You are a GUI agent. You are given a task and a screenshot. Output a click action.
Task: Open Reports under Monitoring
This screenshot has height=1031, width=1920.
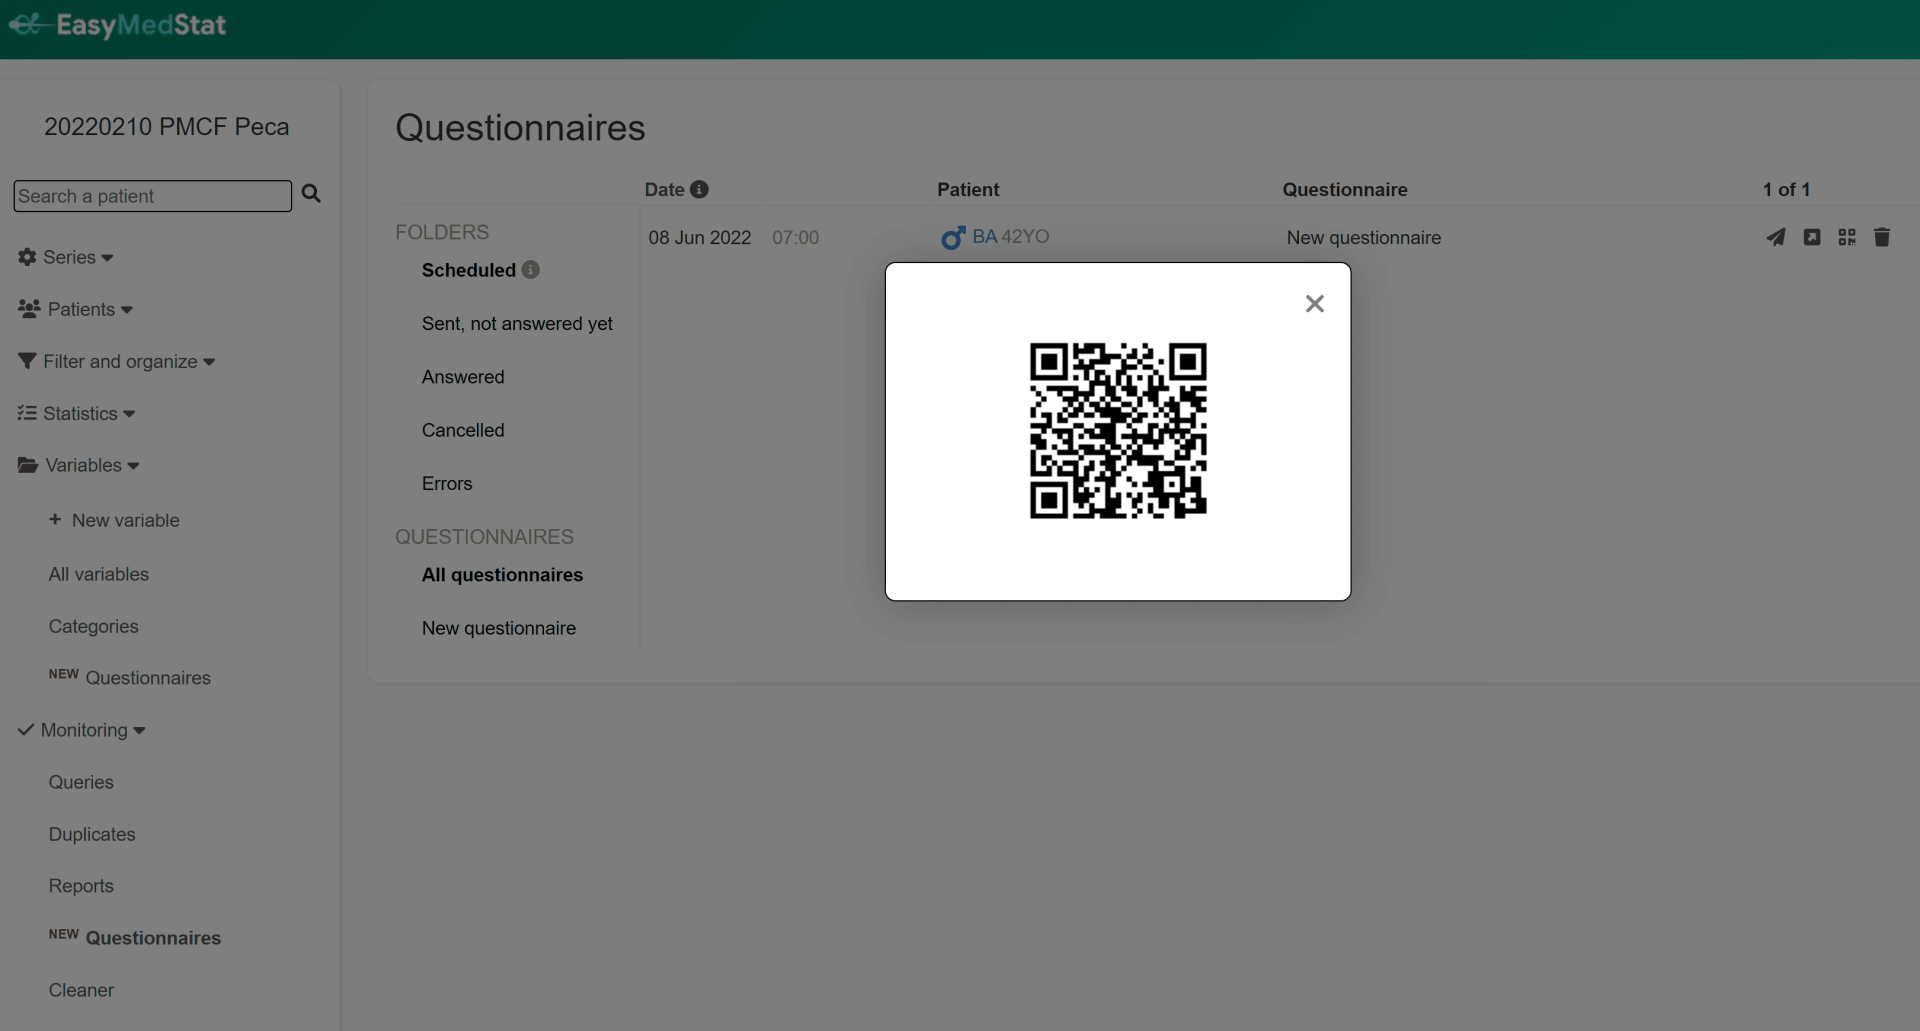(x=81, y=886)
